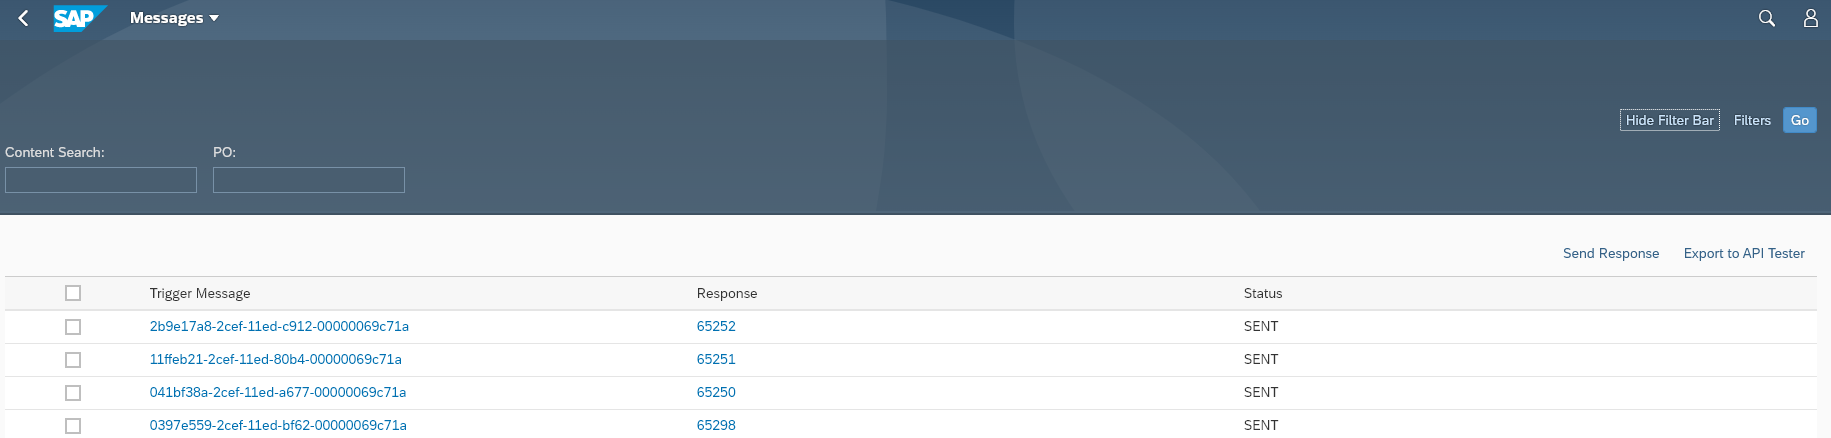
Task: Open response link 65251
Action: tap(716, 359)
